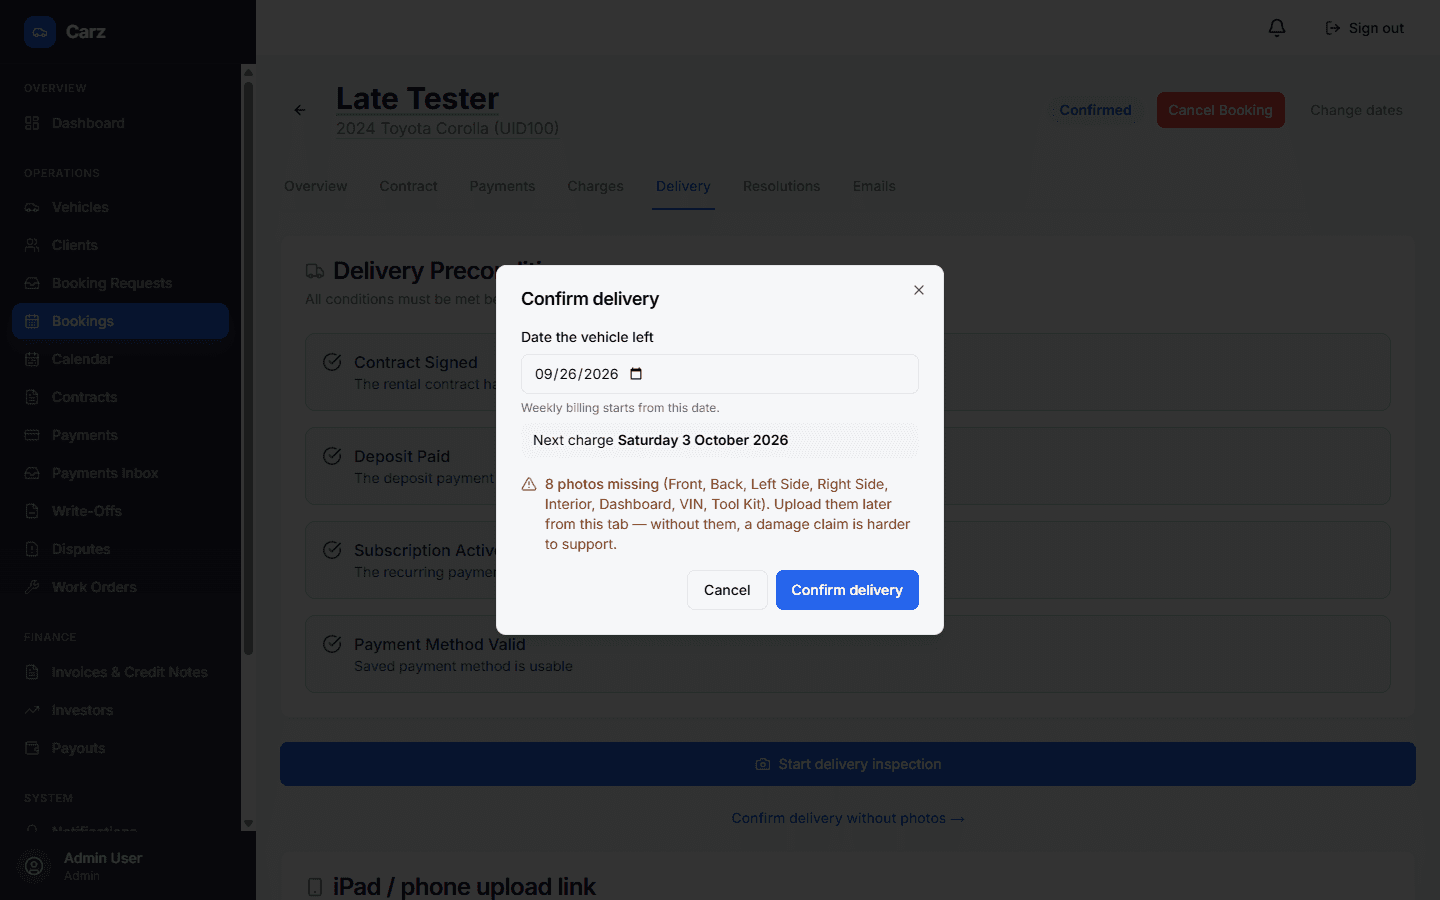This screenshot has height=900, width=1440.
Task: Click the warning triangle icon in dialog
Action: tap(529, 484)
